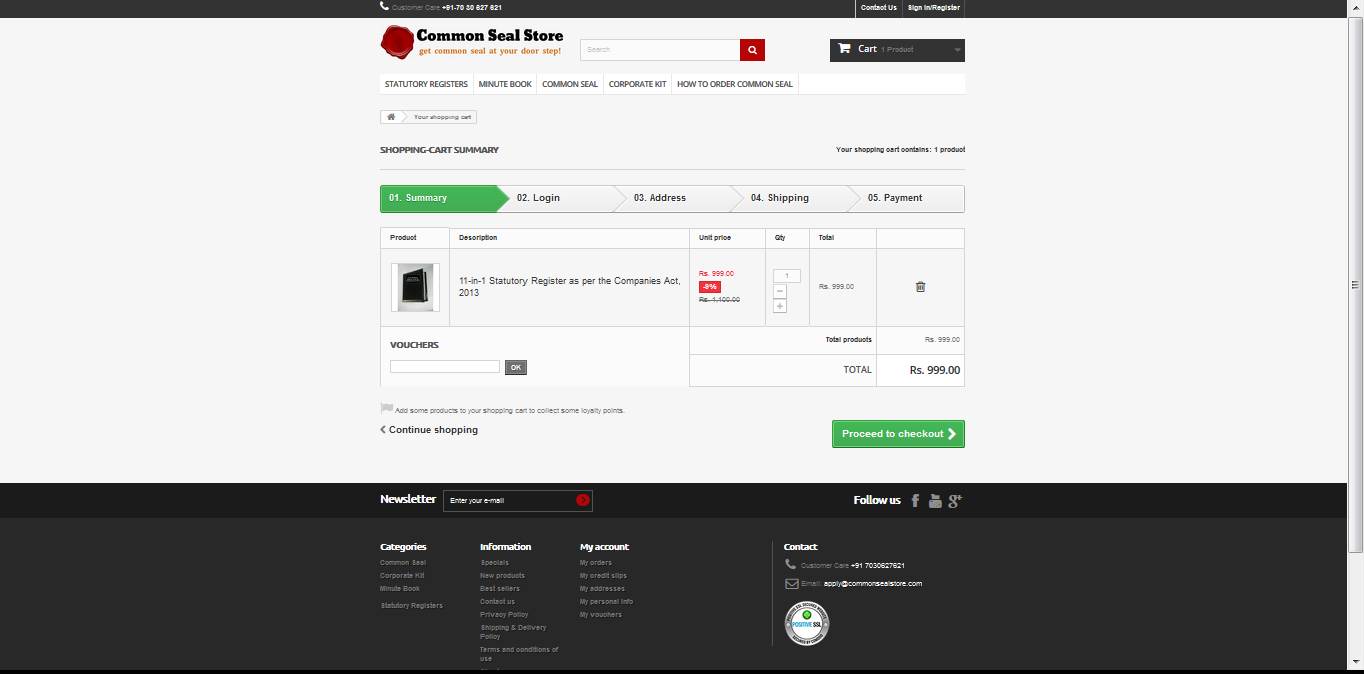Focus the search input field
The image size is (1364, 674).
[x=660, y=50]
